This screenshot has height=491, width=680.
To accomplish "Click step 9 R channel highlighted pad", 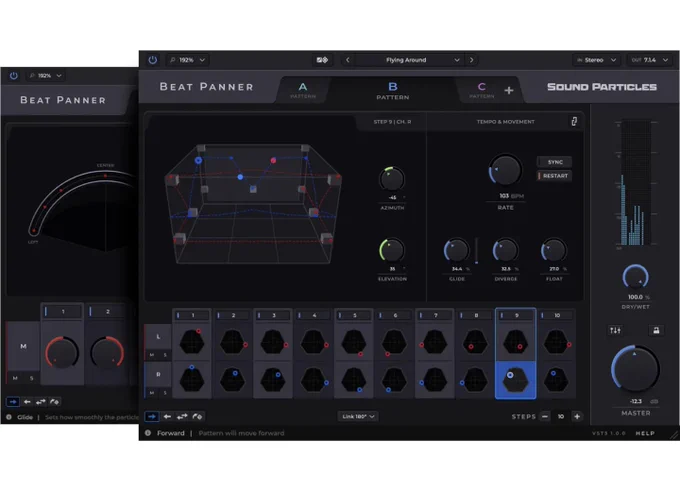I will click(x=516, y=380).
